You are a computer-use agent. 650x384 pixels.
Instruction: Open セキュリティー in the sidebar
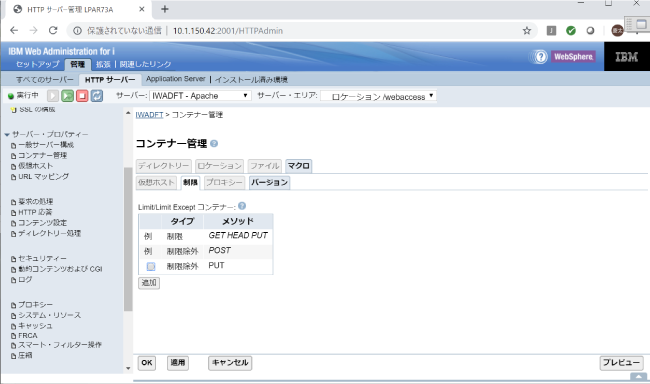(x=42, y=258)
